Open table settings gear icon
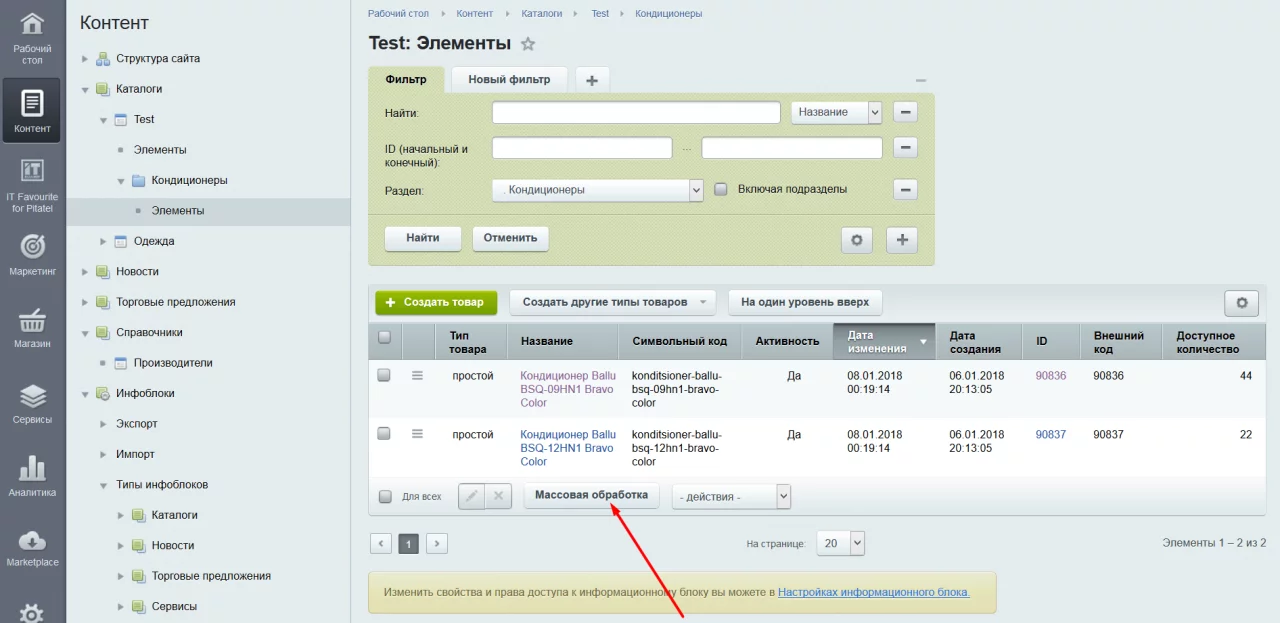This screenshot has width=1280, height=623. click(x=1241, y=303)
